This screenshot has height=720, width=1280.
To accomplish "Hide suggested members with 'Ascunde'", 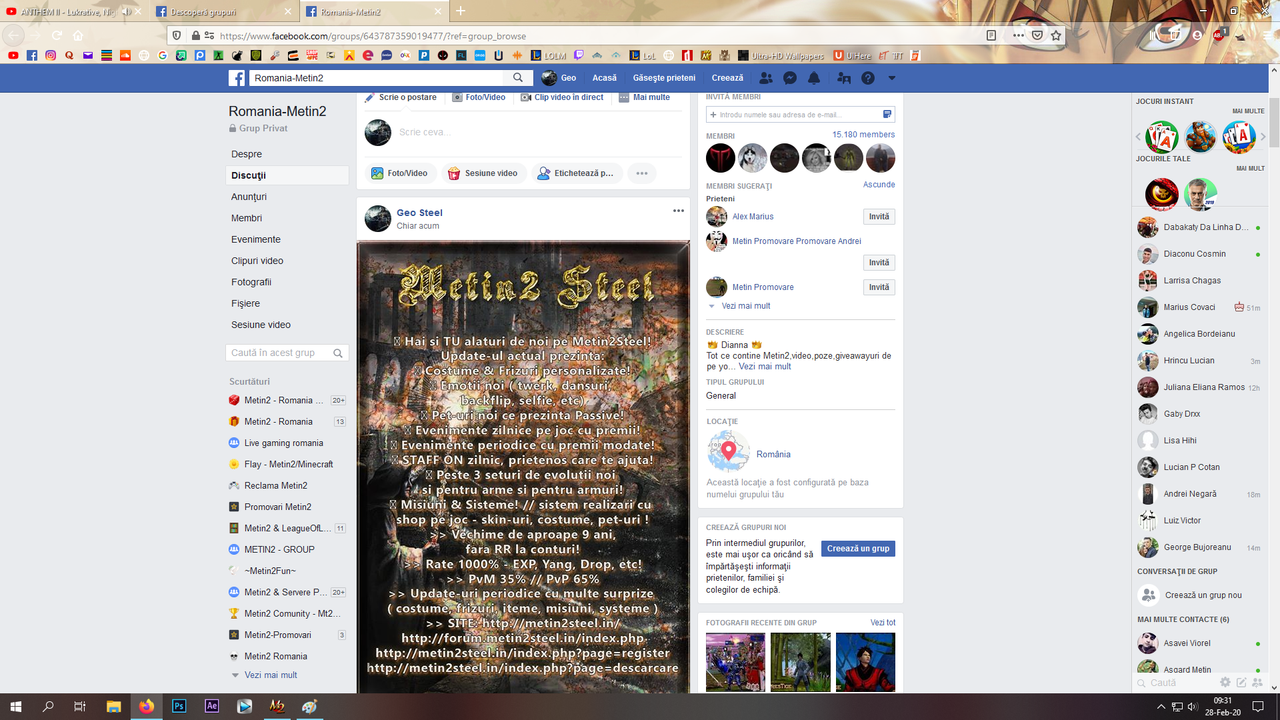I will (879, 185).
